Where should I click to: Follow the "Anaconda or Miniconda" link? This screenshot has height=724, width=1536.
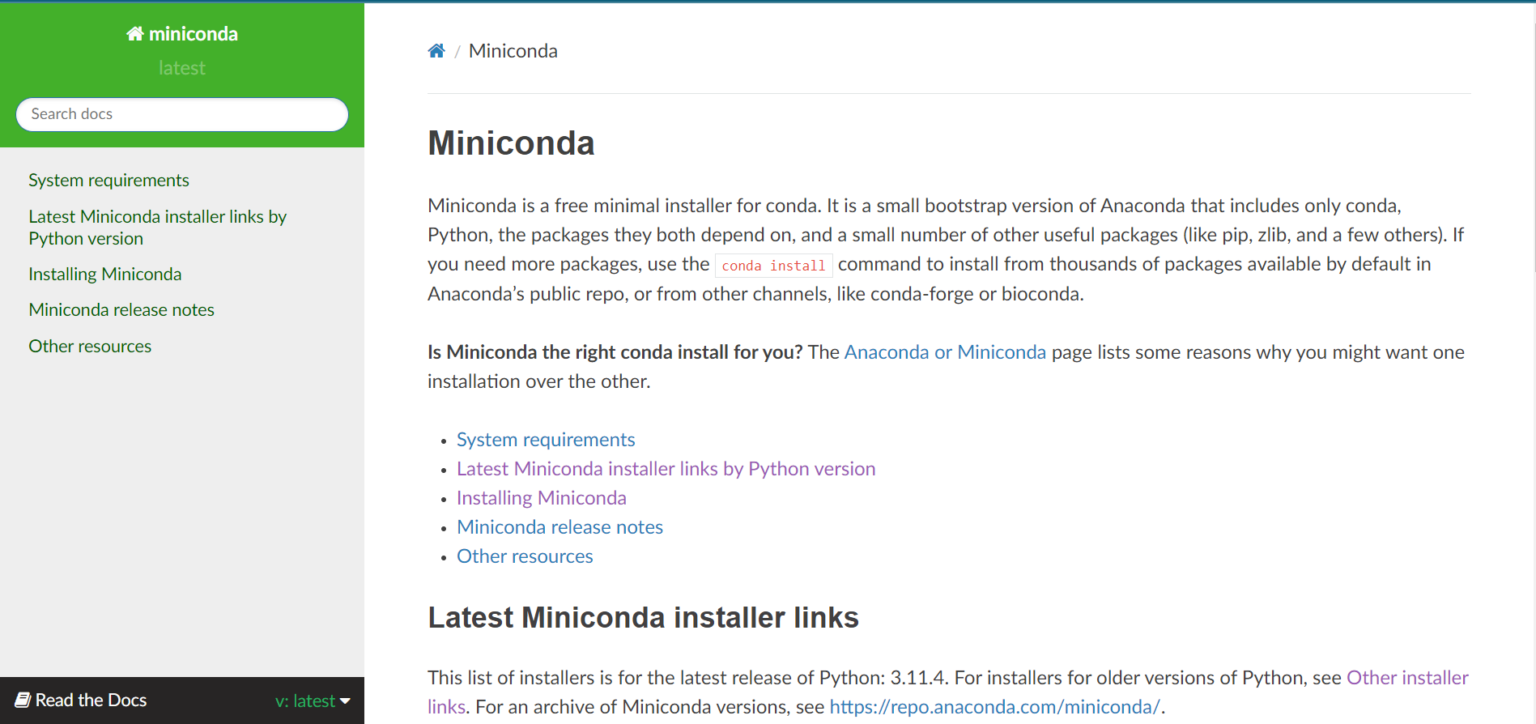[944, 352]
